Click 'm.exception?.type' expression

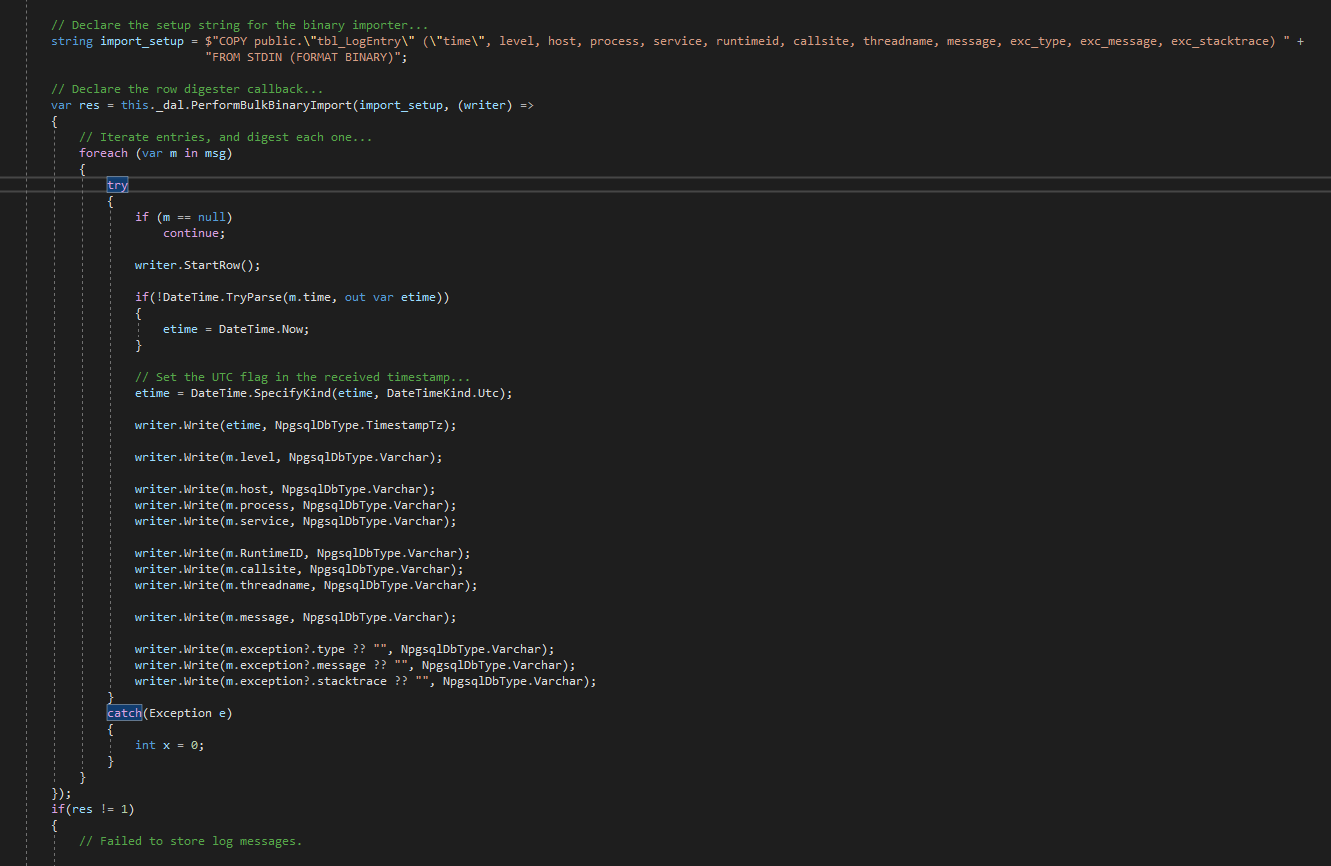pos(285,649)
